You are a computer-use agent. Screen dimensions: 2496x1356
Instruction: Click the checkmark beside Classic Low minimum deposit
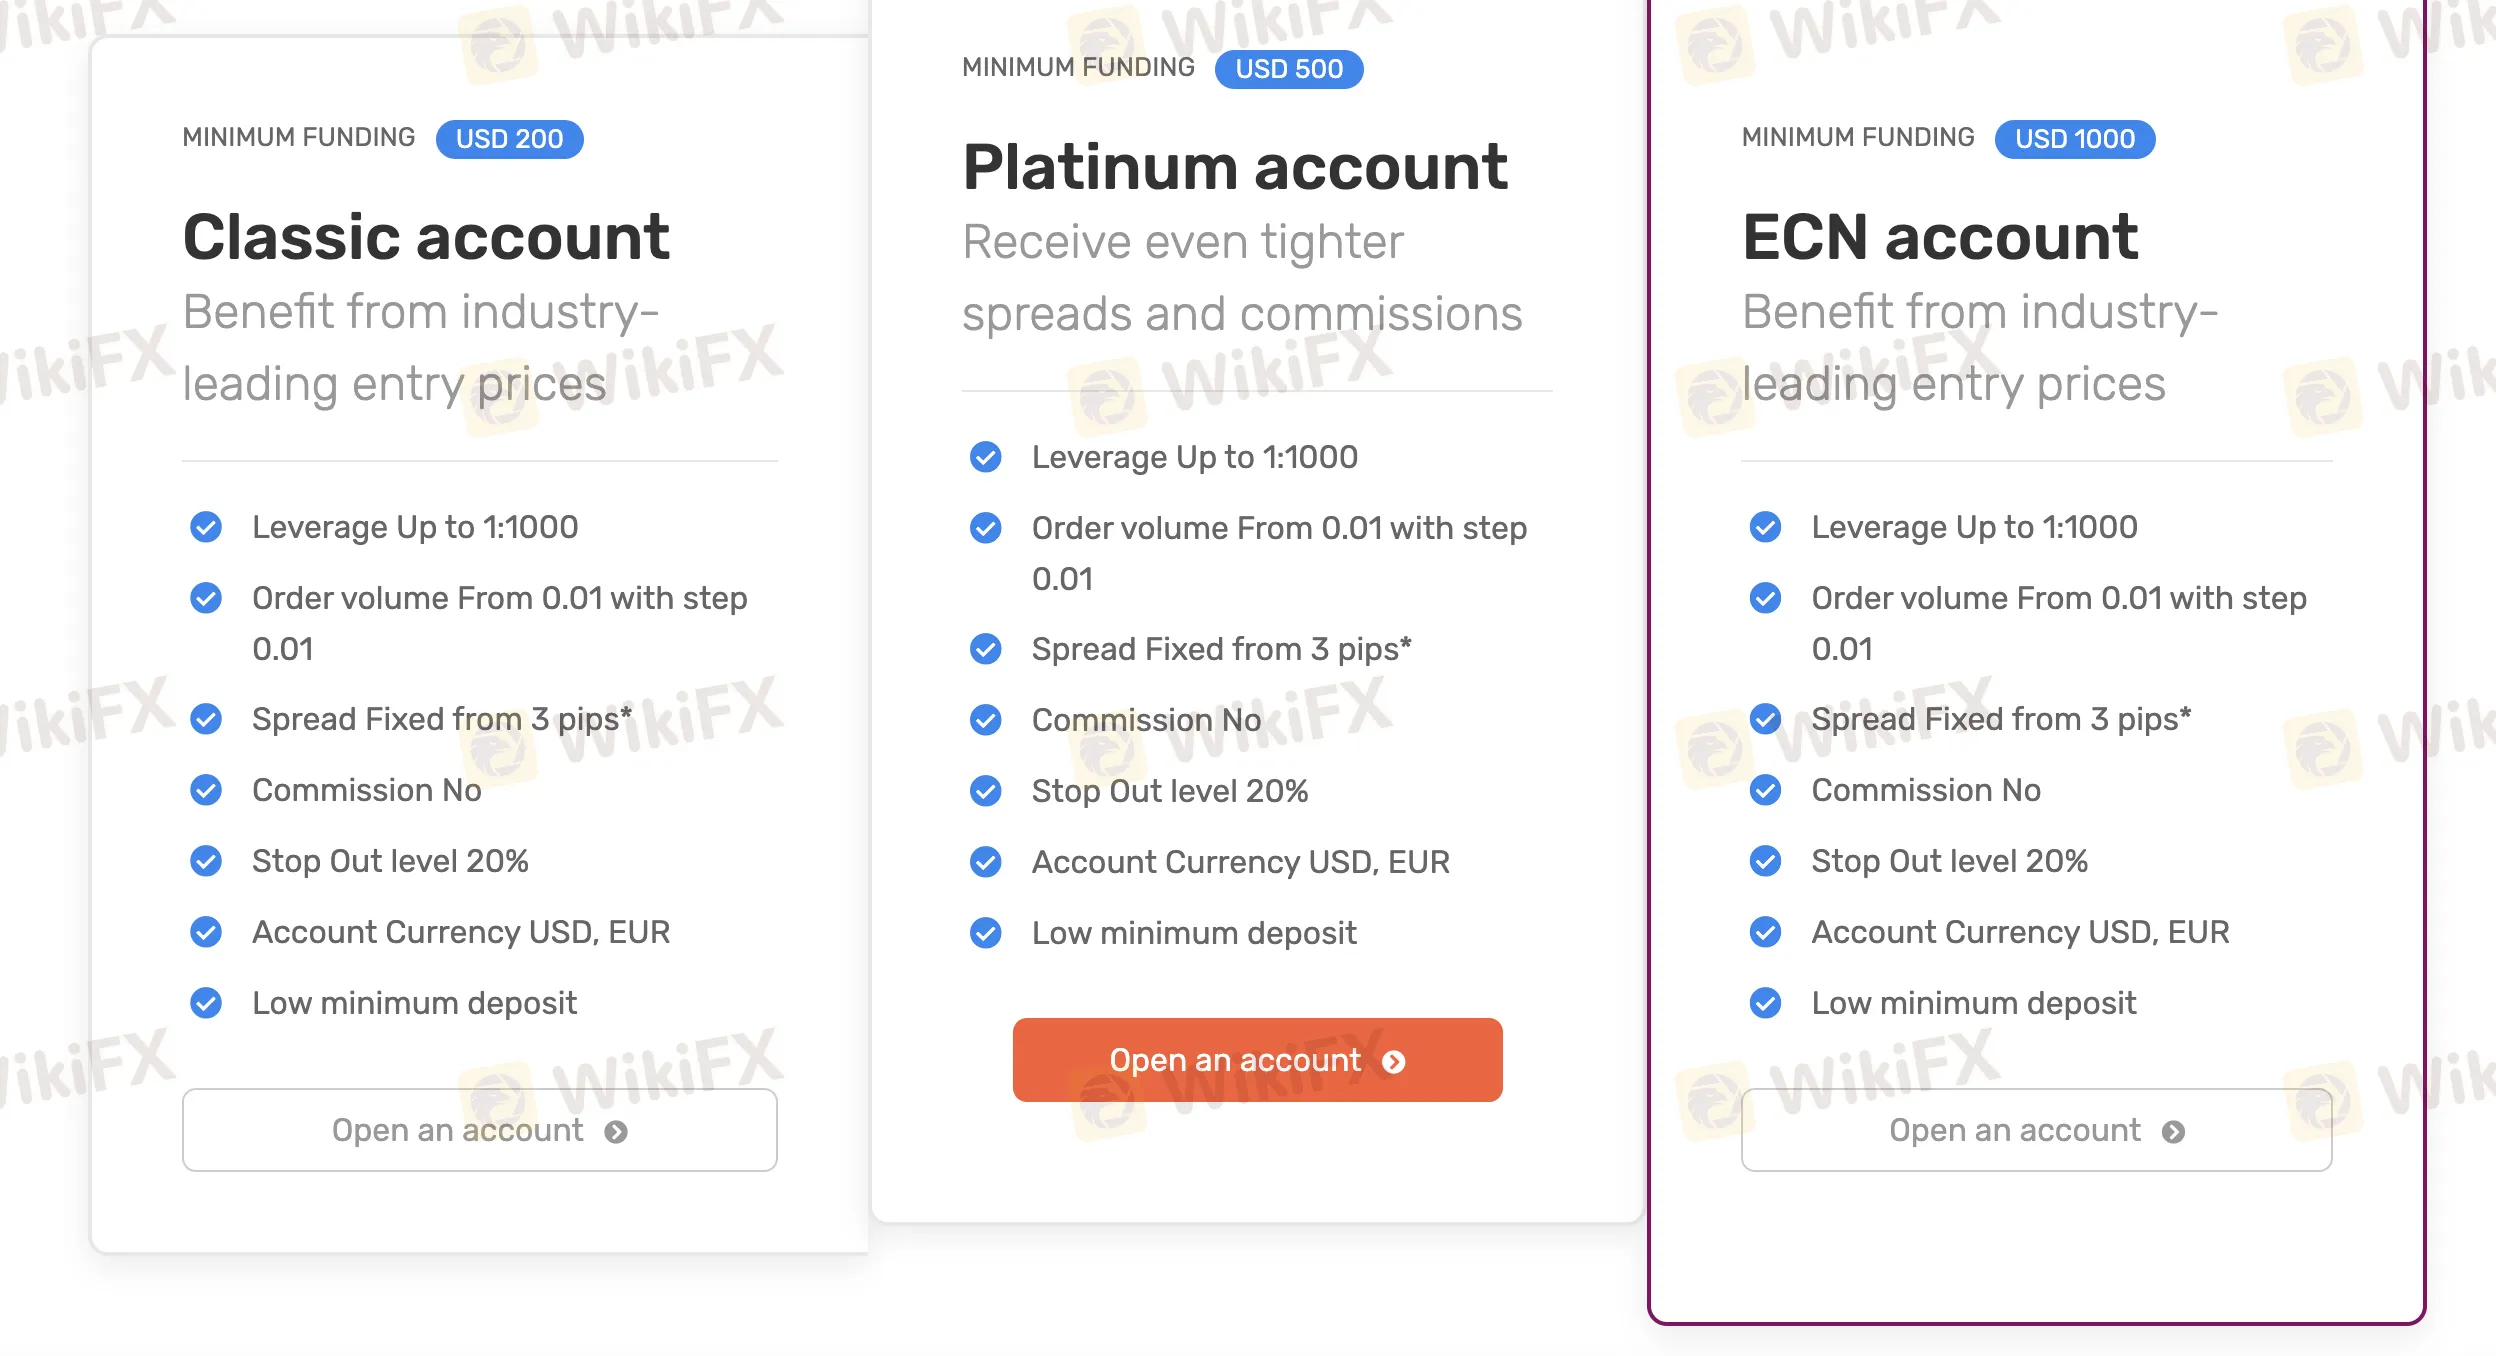tap(206, 1002)
